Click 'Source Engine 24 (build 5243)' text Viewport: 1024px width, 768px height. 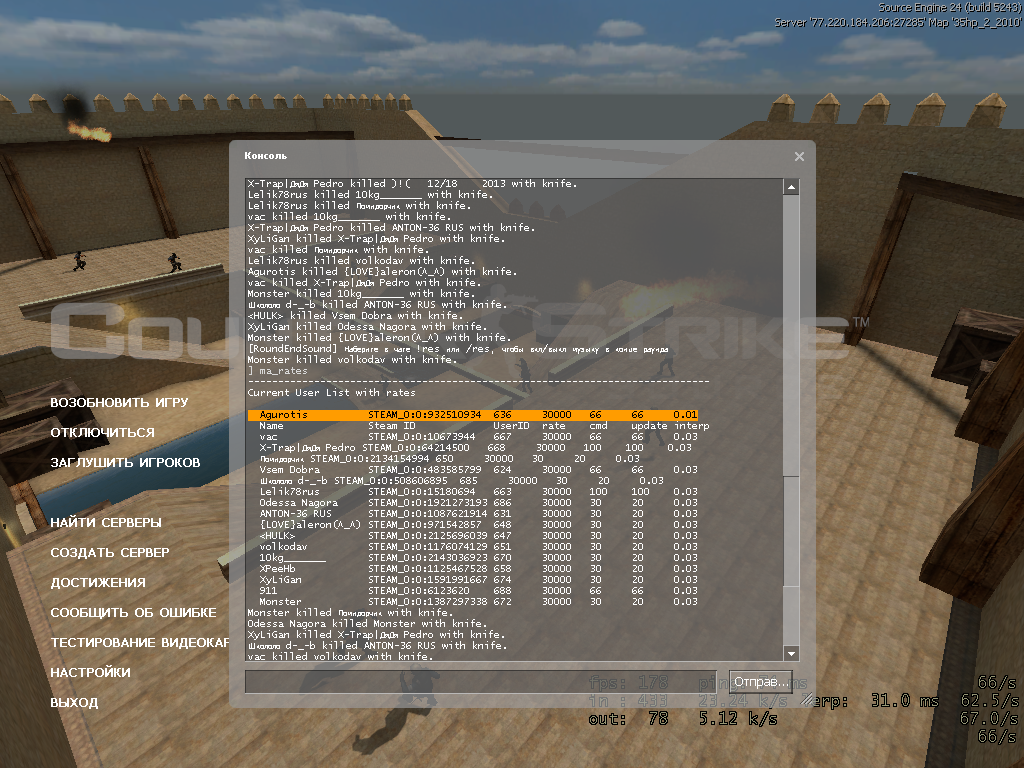(949, 8)
